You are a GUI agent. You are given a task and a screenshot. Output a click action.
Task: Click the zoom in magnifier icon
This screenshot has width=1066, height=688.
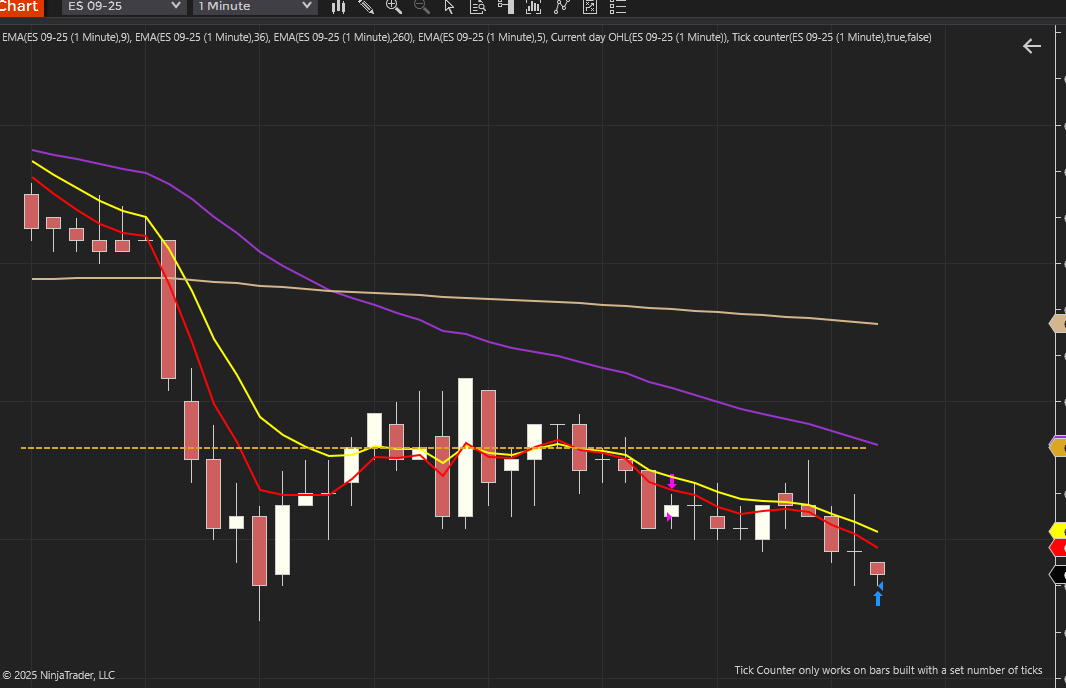pos(394,7)
